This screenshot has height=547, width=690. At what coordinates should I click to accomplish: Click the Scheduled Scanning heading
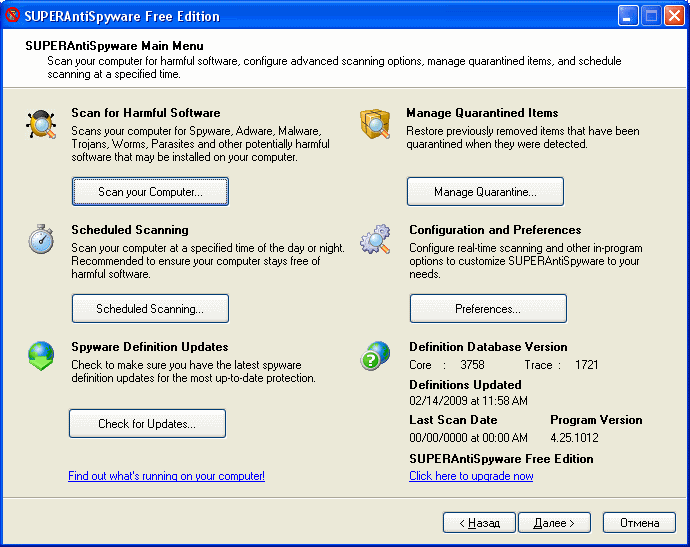click(130, 230)
